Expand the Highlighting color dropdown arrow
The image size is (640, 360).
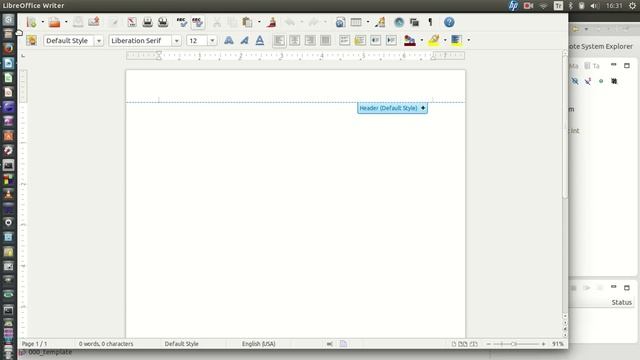pos(445,40)
